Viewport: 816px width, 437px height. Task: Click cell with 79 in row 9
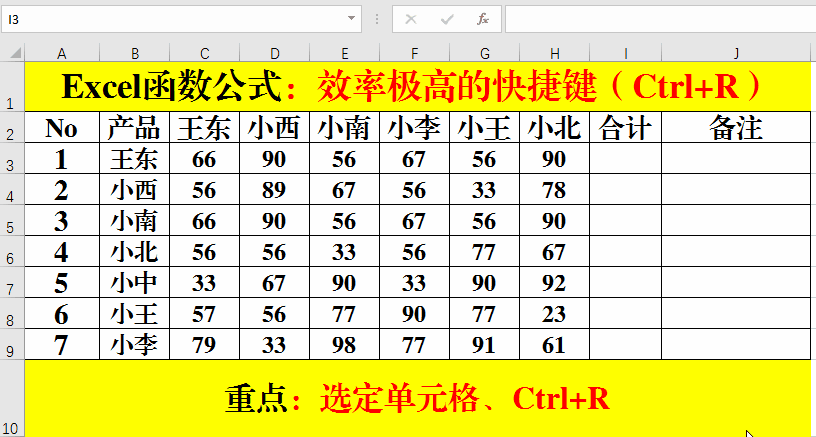(205, 344)
